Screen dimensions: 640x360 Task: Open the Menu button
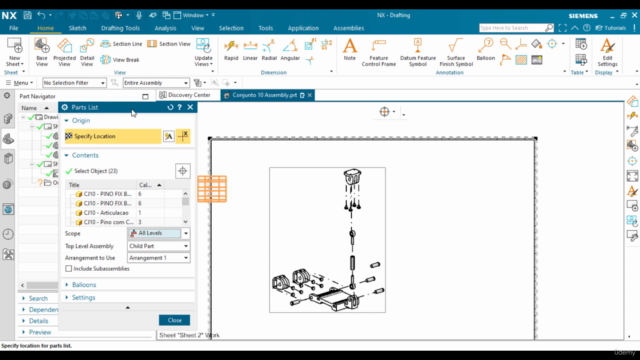(x=19, y=83)
